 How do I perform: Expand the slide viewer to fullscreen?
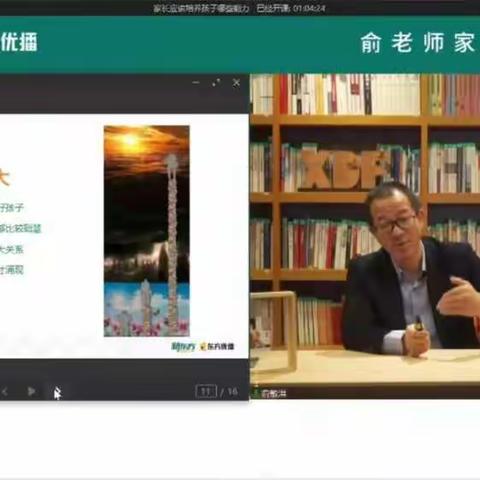[216, 82]
